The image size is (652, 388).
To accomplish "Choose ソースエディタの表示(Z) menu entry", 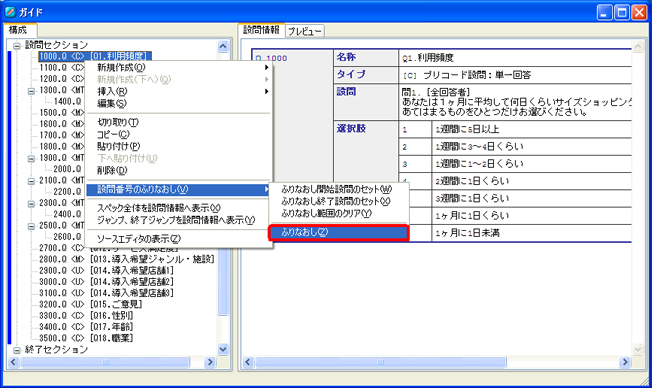I will [179, 239].
